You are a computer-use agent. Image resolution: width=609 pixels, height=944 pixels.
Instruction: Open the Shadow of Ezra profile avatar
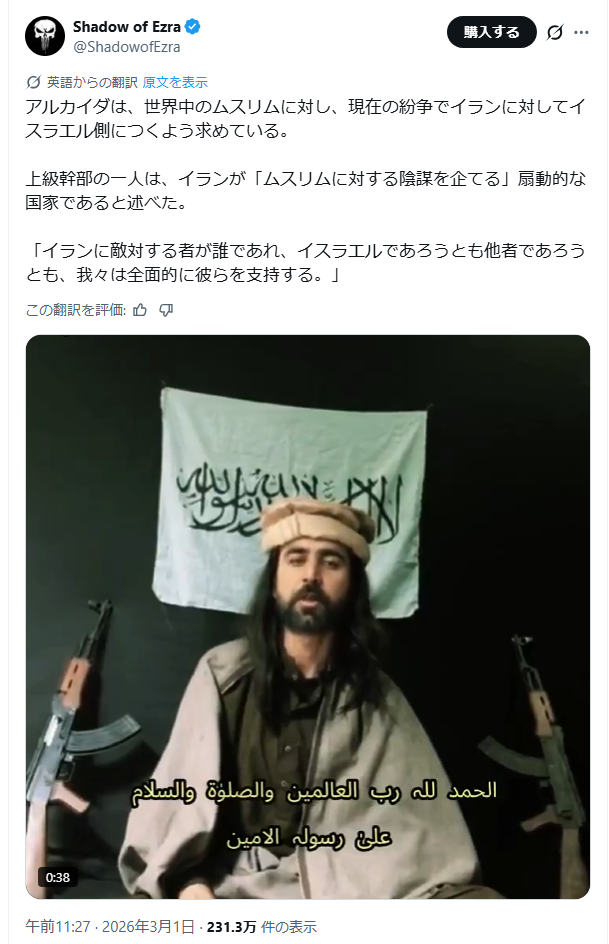45,36
